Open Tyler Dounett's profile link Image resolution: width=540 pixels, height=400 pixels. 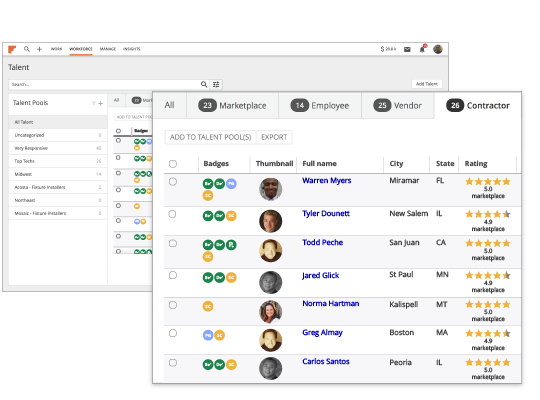326,214
